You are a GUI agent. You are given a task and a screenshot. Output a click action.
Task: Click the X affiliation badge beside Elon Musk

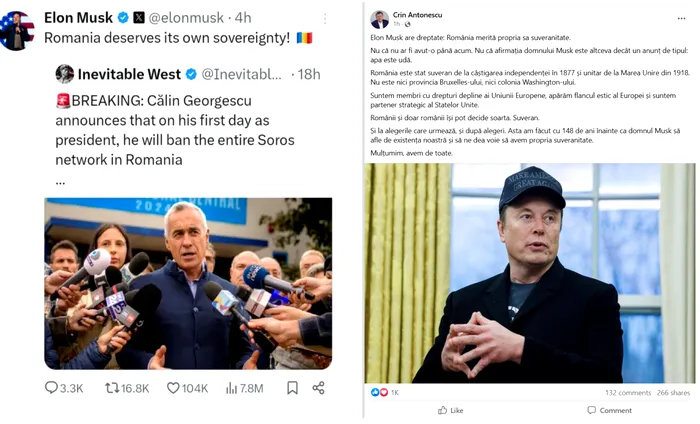(139, 18)
